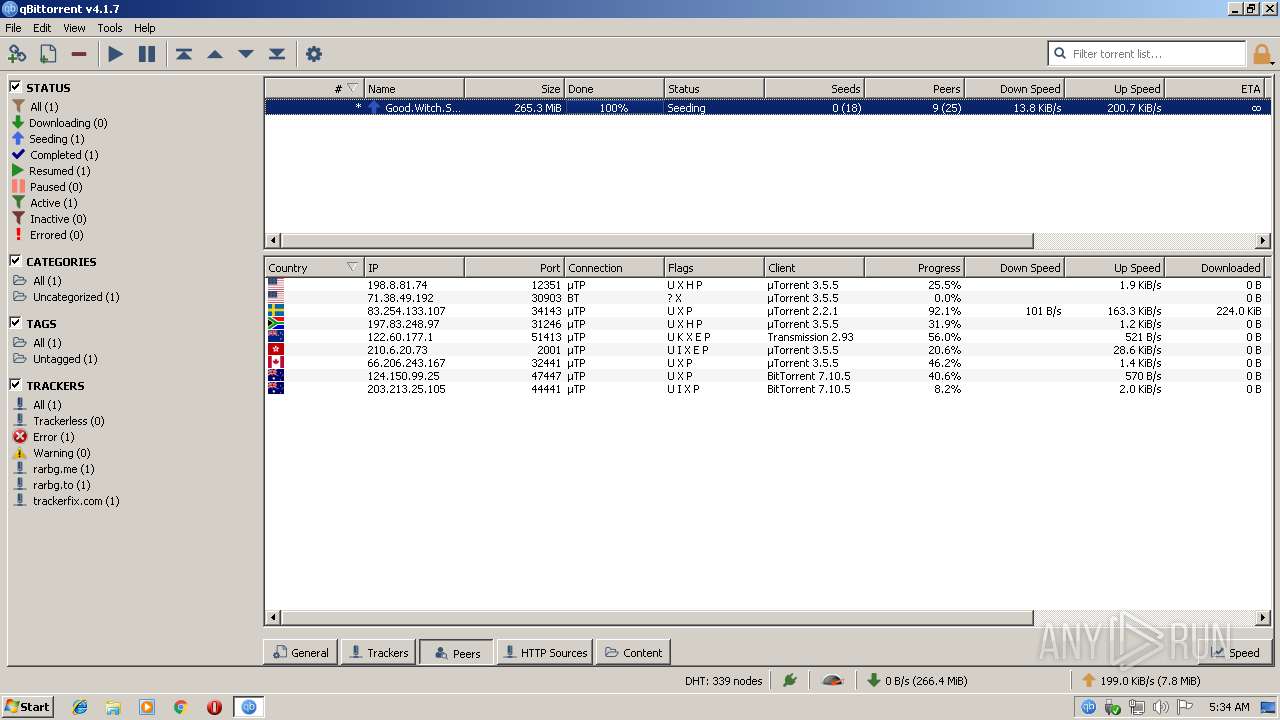
Task: Open the Help menu
Action: (145, 28)
